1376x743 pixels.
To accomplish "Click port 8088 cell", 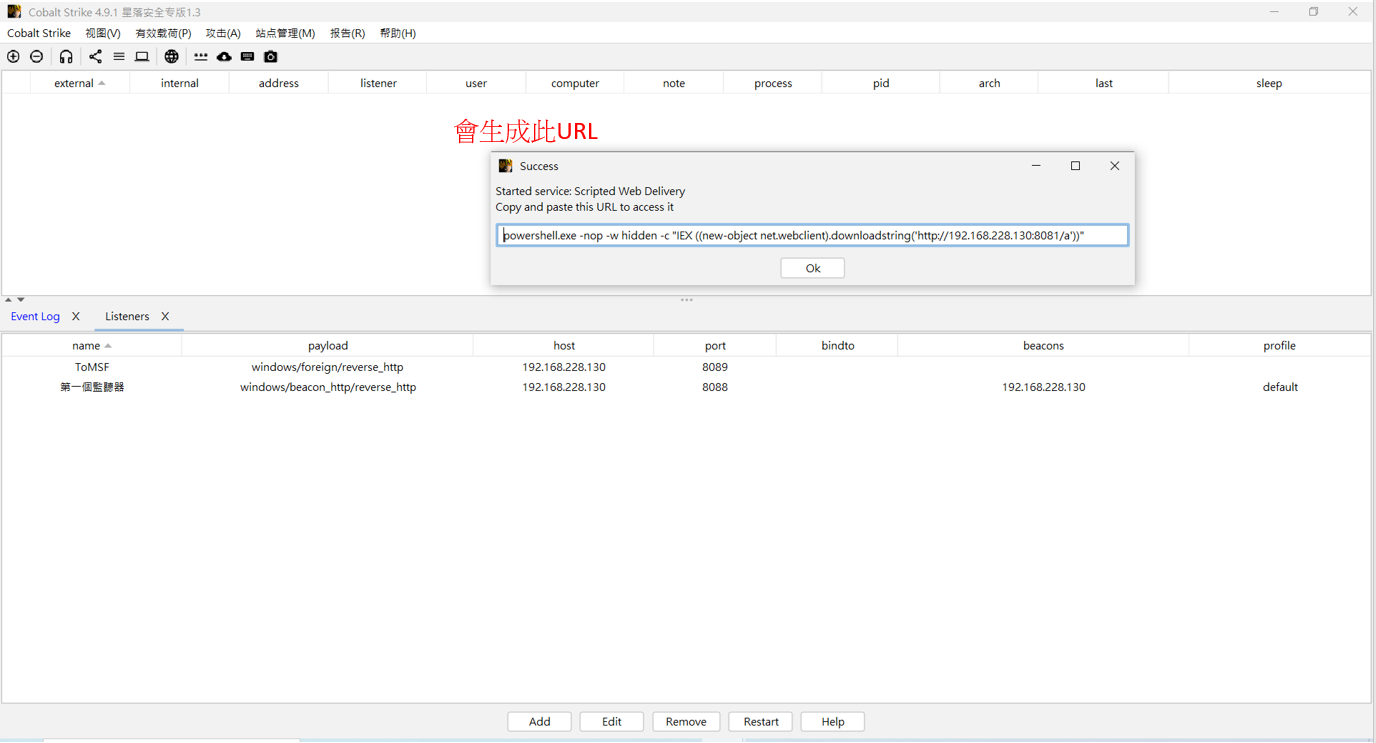I will coord(715,387).
